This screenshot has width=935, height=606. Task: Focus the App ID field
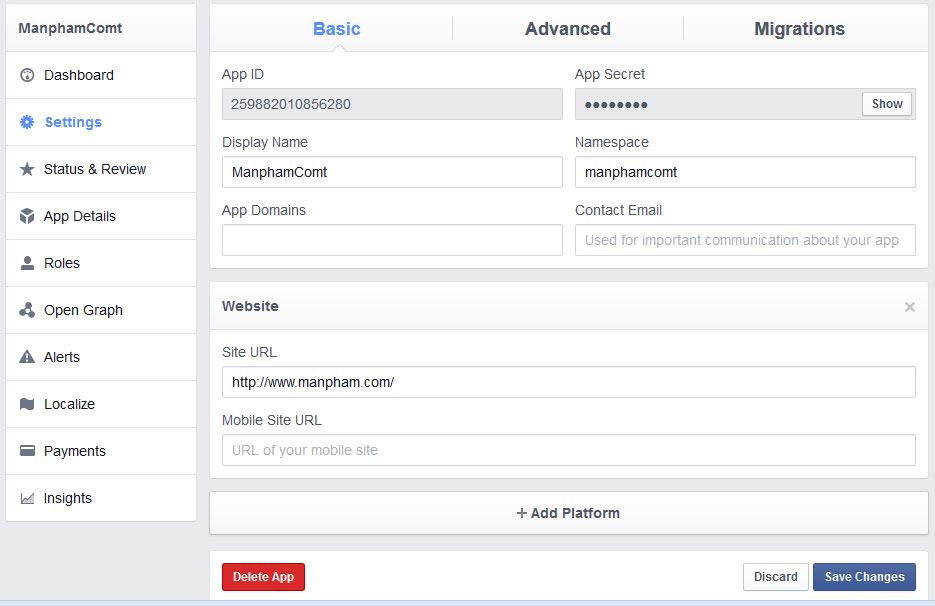tap(392, 104)
